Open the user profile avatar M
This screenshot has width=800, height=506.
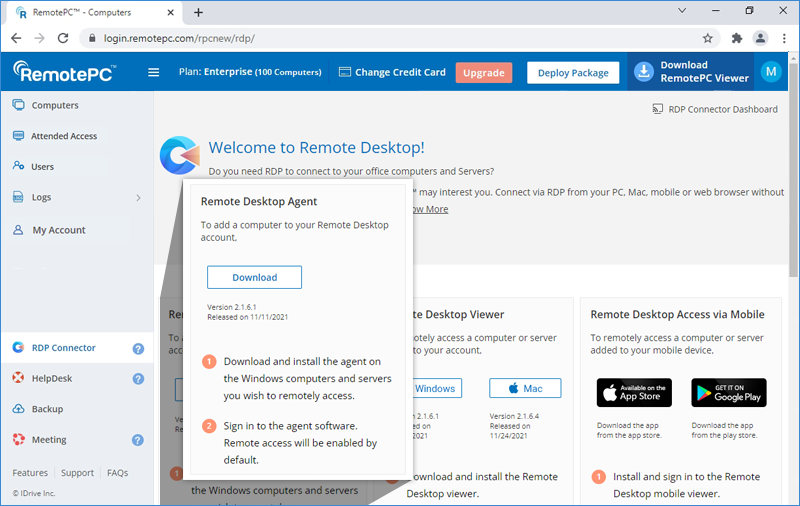pyautogui.click(x=771, y=72)
